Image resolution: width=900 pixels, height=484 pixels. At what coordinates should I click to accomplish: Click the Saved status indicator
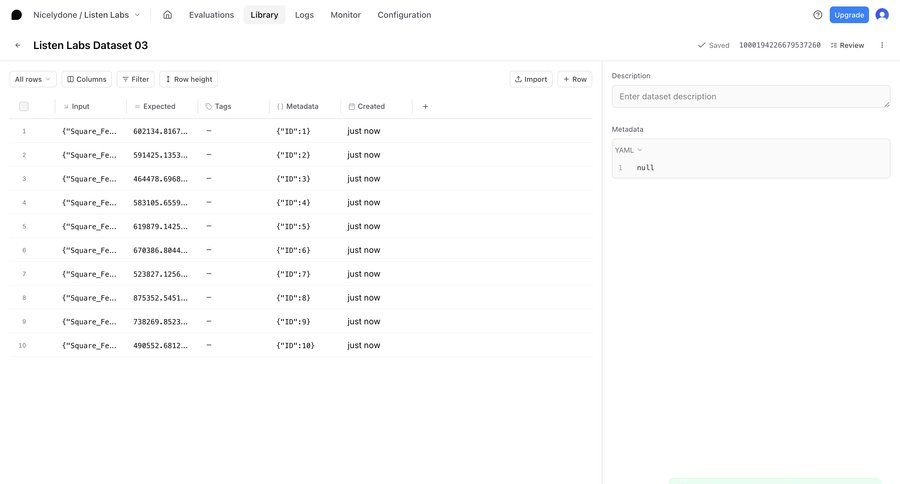(713, 45)
